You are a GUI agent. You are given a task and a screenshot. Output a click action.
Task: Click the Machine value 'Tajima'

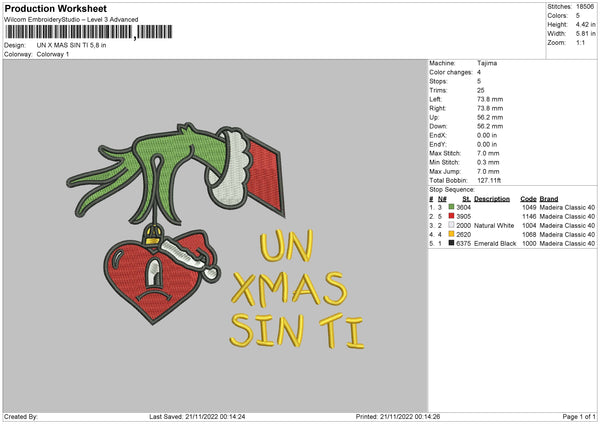487,63
